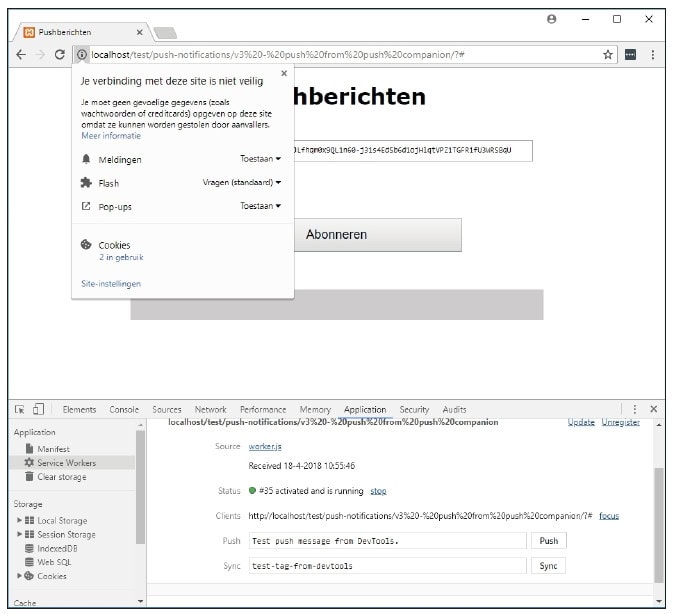Switch to Network tab
The width and height of the screenshot is (673, 614).
210,409
